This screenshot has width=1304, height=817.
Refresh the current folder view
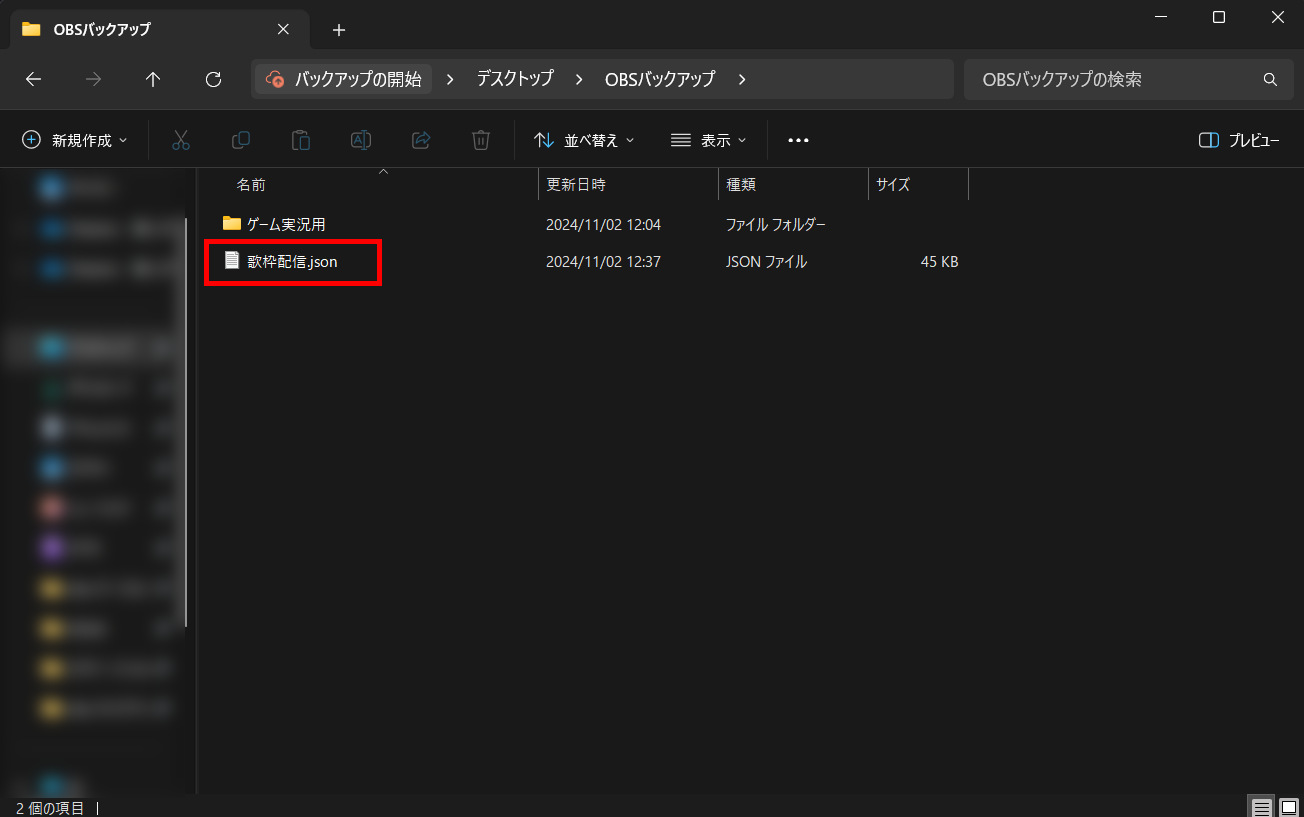(213, 79)
